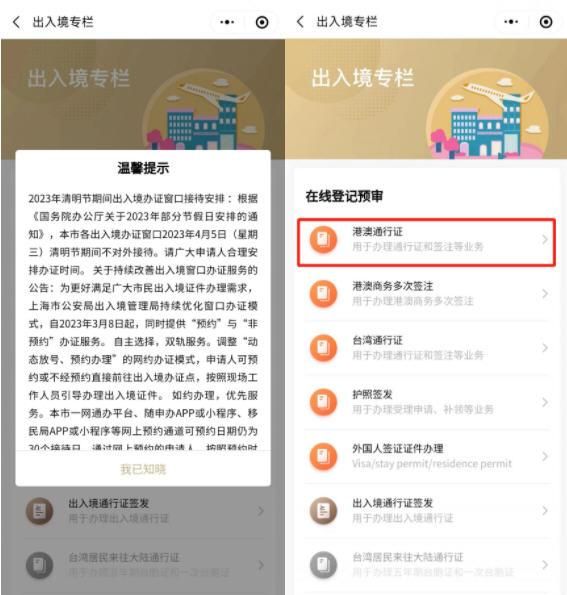567x595 pixels.
Task: Tap orange icon beside 护照签发
Action: pyautogui.click(x=323, y=402)
